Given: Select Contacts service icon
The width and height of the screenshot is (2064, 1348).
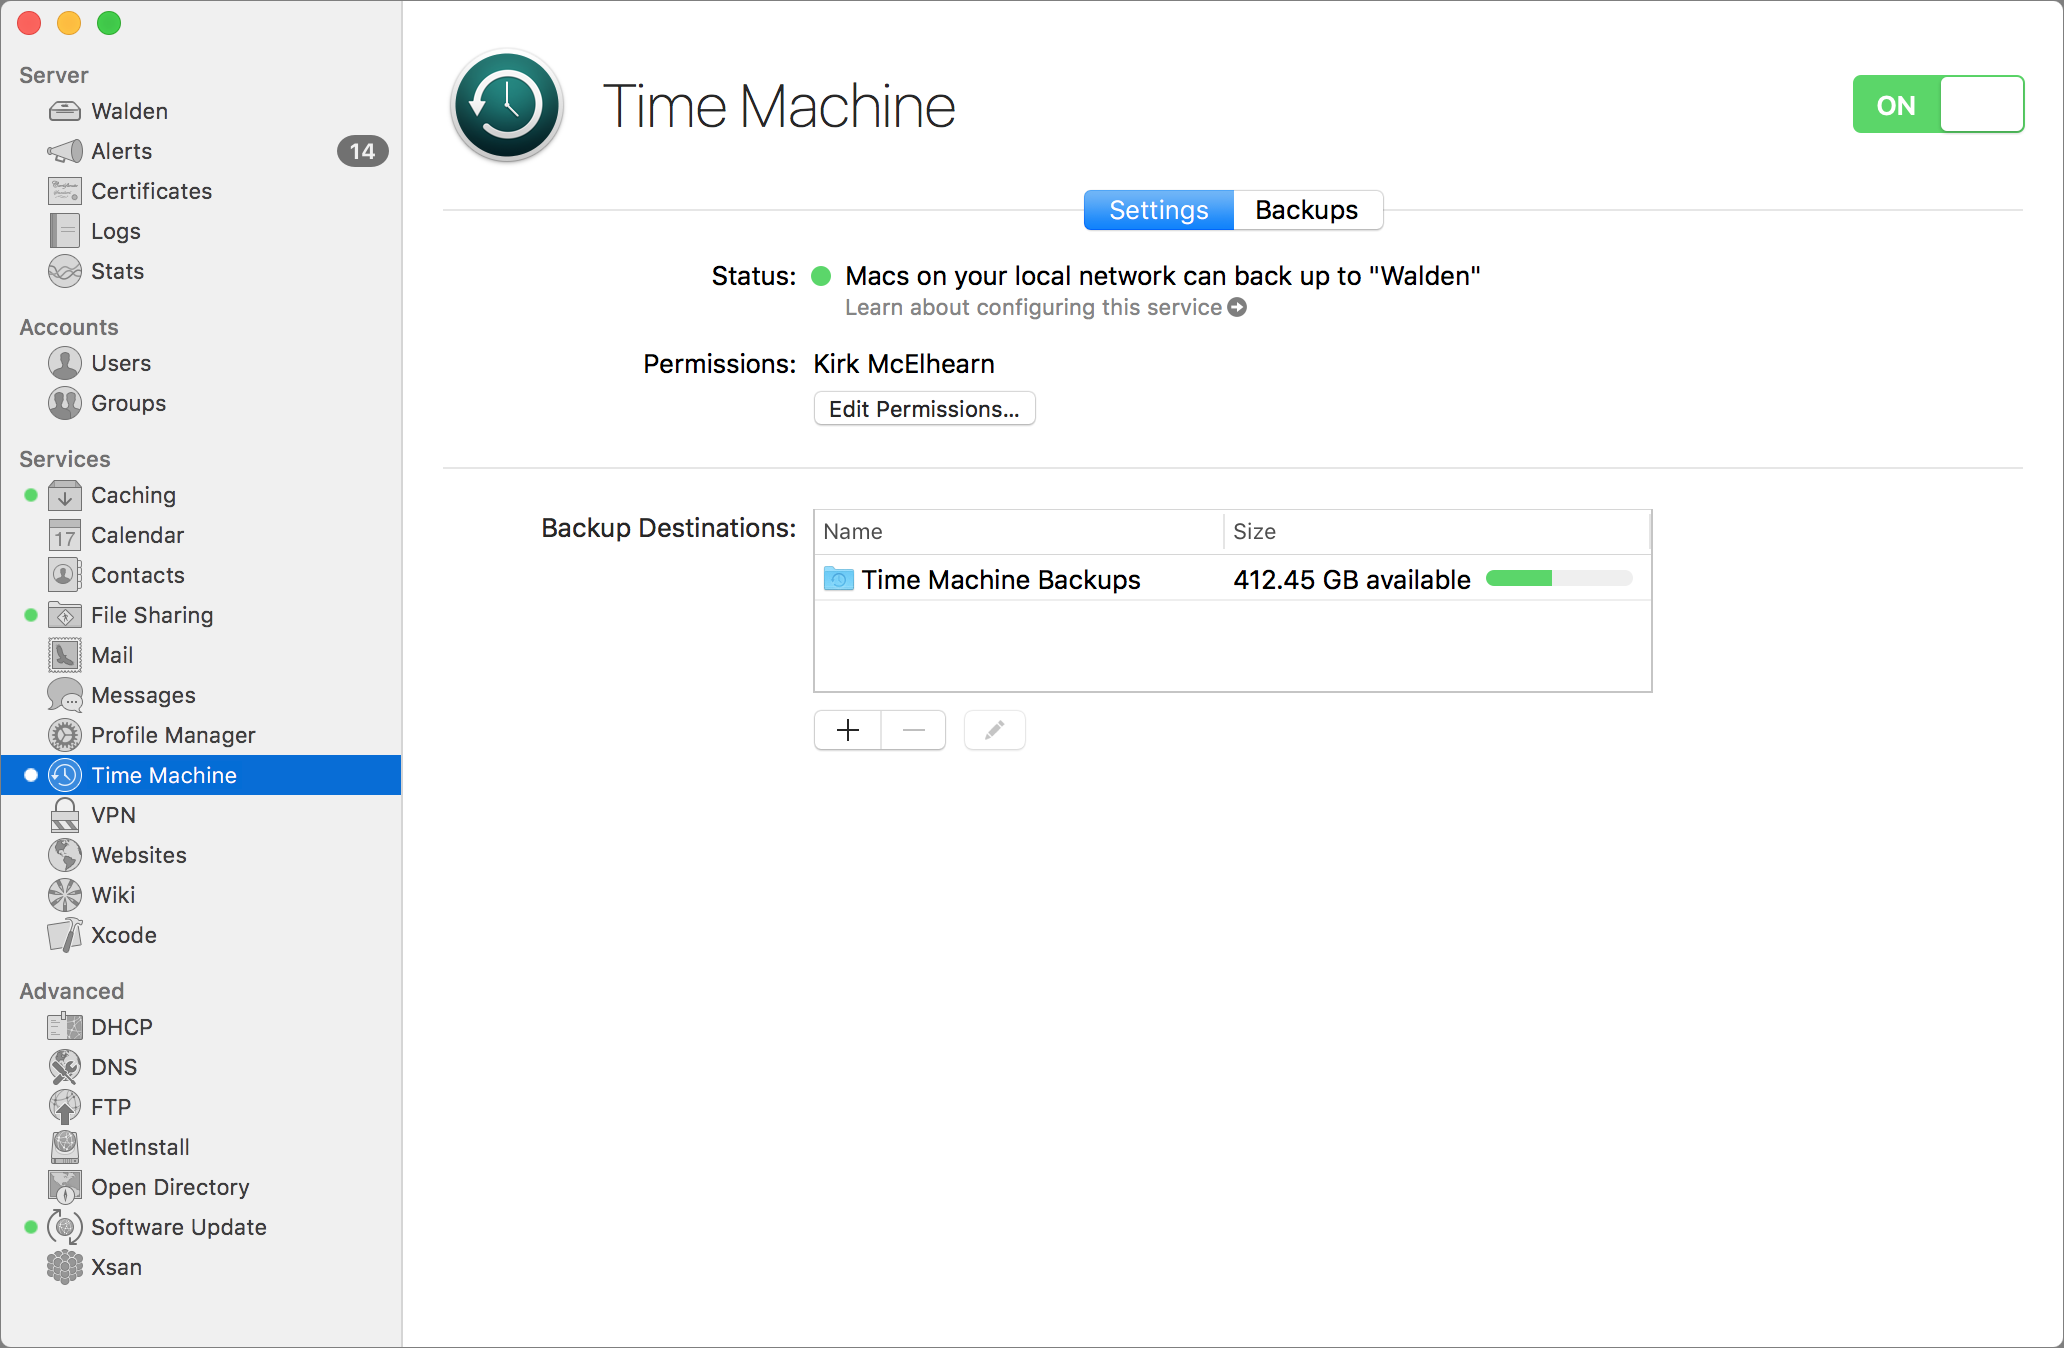Looking at the screenshot, I should (x=65, y=575).
